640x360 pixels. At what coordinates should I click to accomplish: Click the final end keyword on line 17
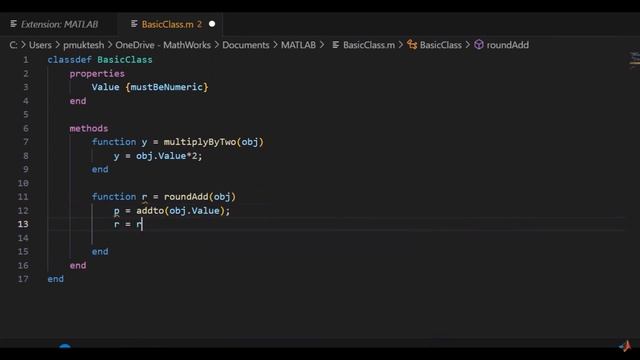click(56, 279)
